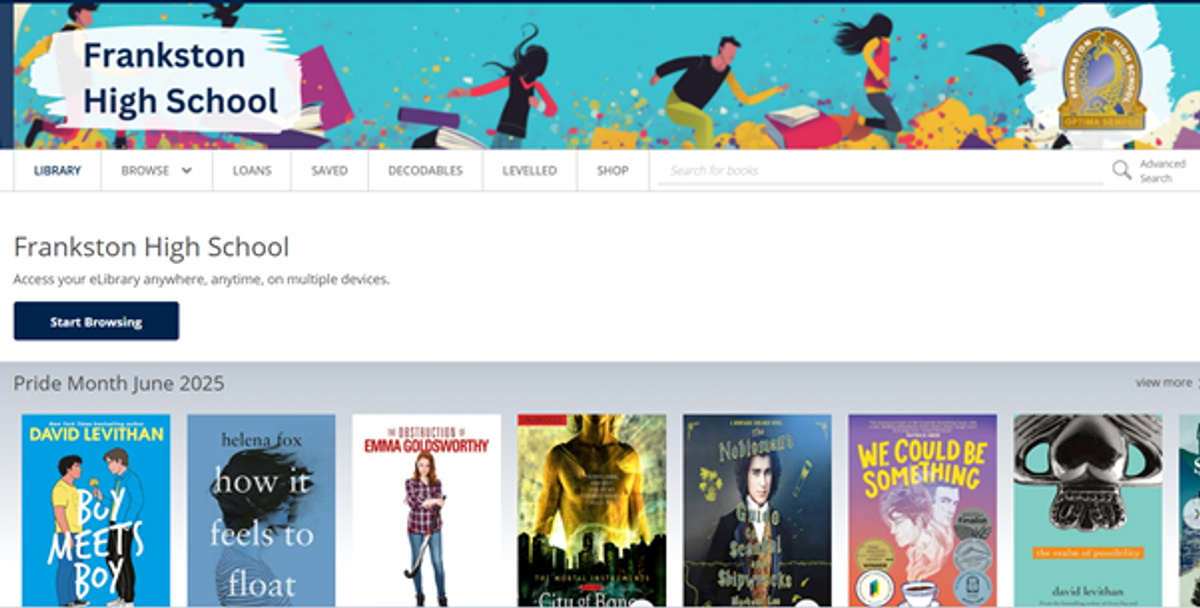1200x608 pixels.
Task: Open the Saved tab
Action: coord(329,171)
